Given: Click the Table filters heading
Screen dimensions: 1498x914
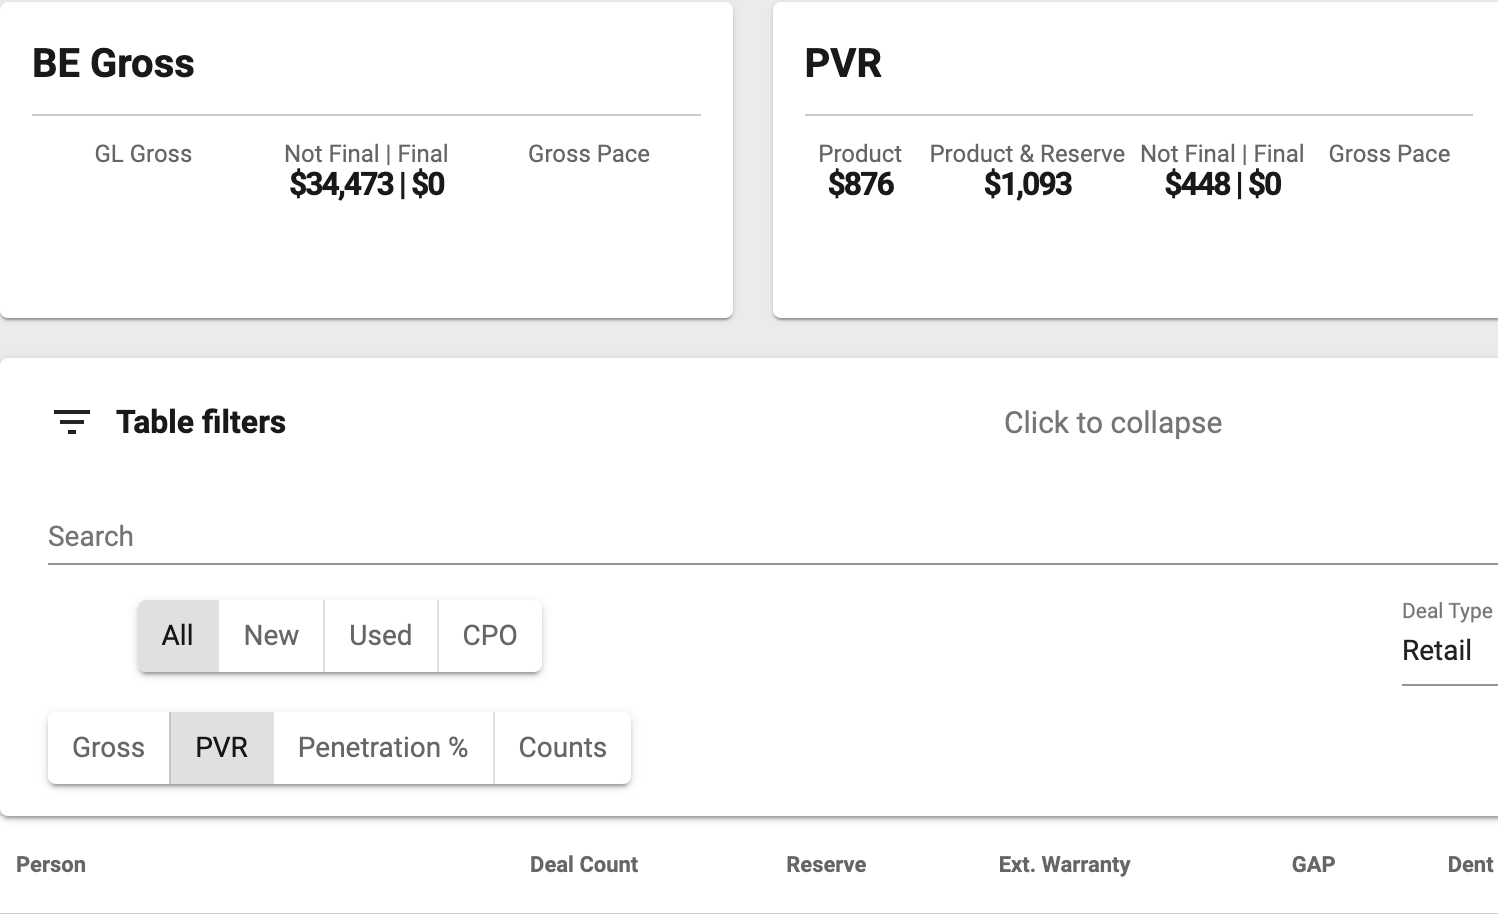Looking at the screenshot, I should 201,422.
